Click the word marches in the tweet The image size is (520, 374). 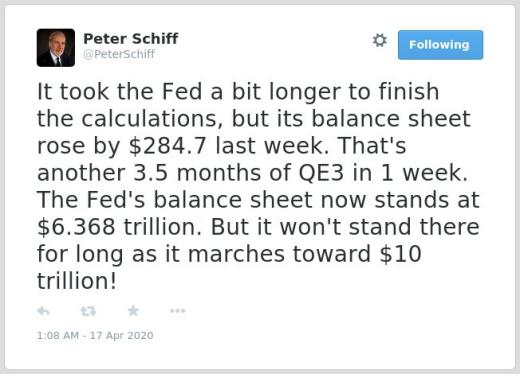(236, 254)
